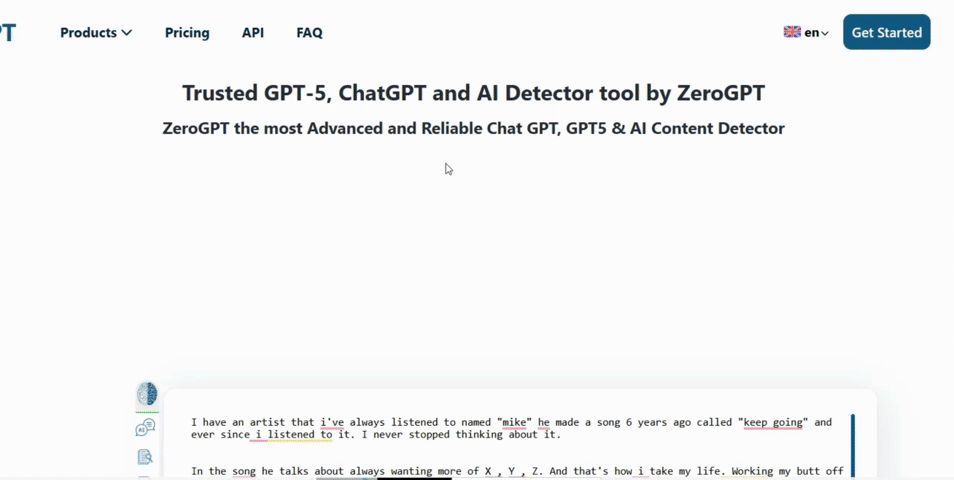This screenshot has height=480, width=954.
Task: Open the en language selector
Action: click(x=806, y=33)
